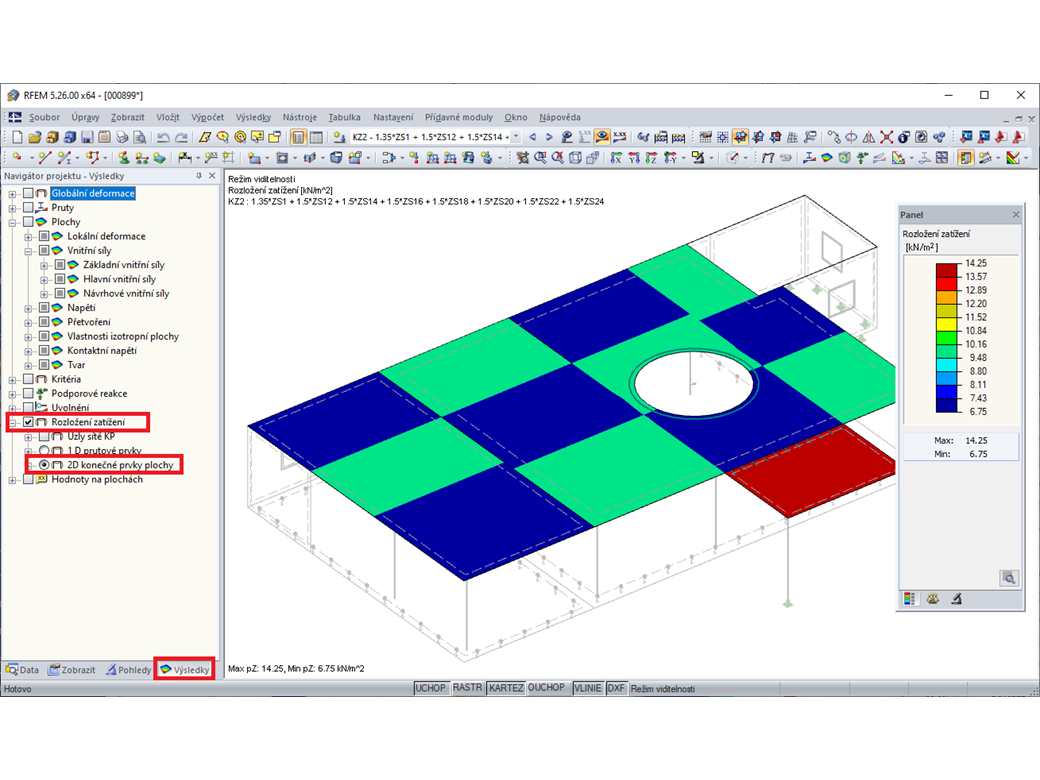Toggle the Rozložení zatížení checkbox
Screen dimensions: 1040x780
(29, 422)
